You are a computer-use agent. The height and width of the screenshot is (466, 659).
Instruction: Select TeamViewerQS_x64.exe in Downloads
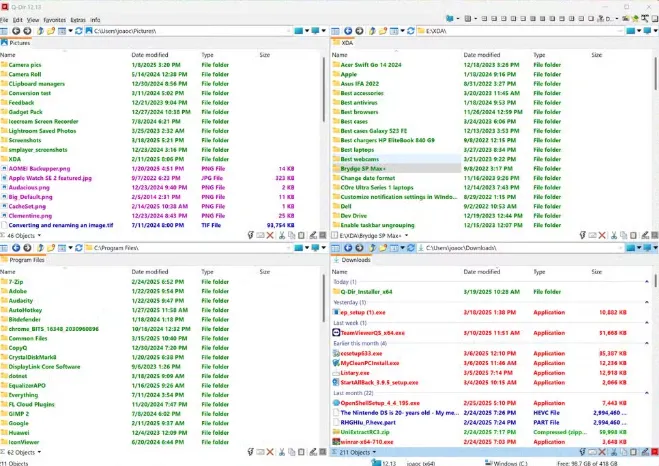pyautogui.click(x=372, y=333)
